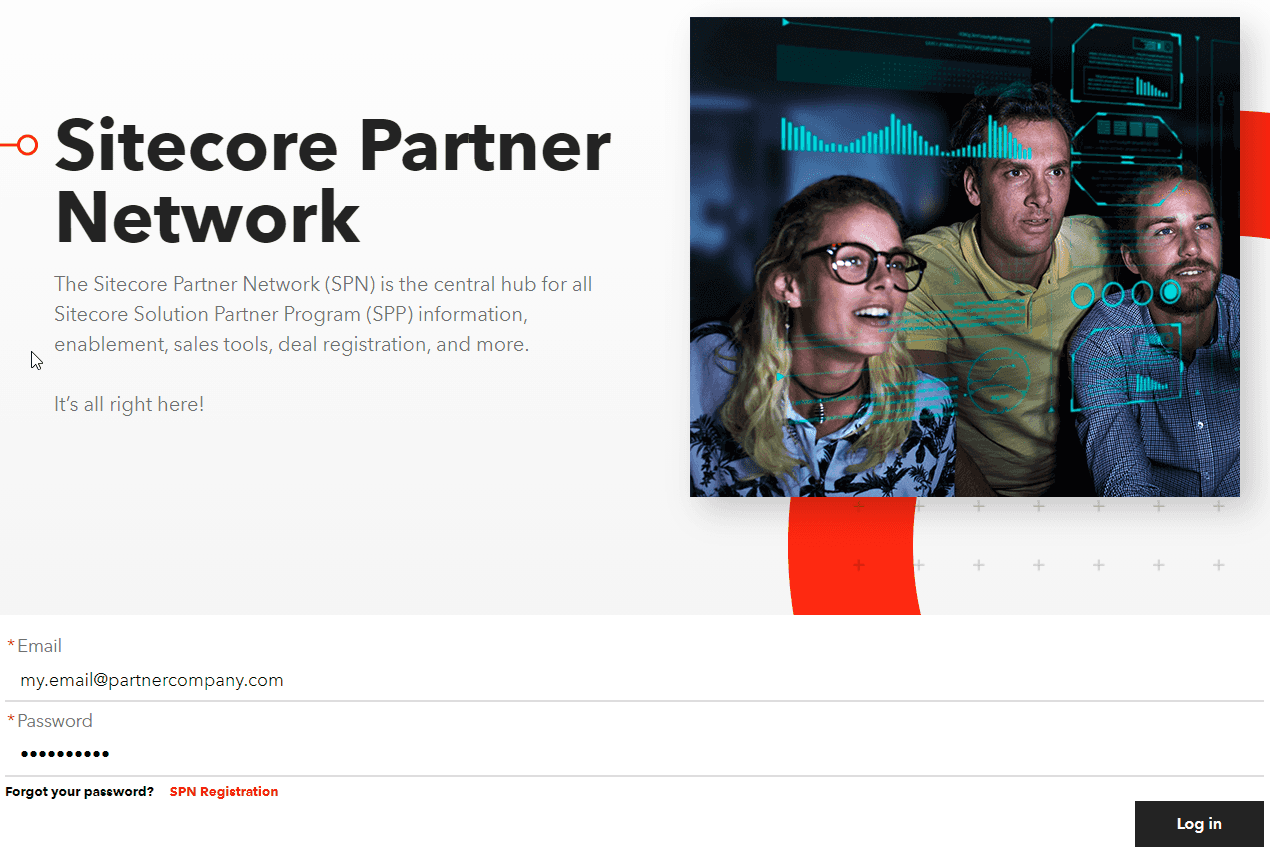The width and height of the screenshot is (1270, 856).
Task: Open the SPN Registration link
Action: (224, 791)
